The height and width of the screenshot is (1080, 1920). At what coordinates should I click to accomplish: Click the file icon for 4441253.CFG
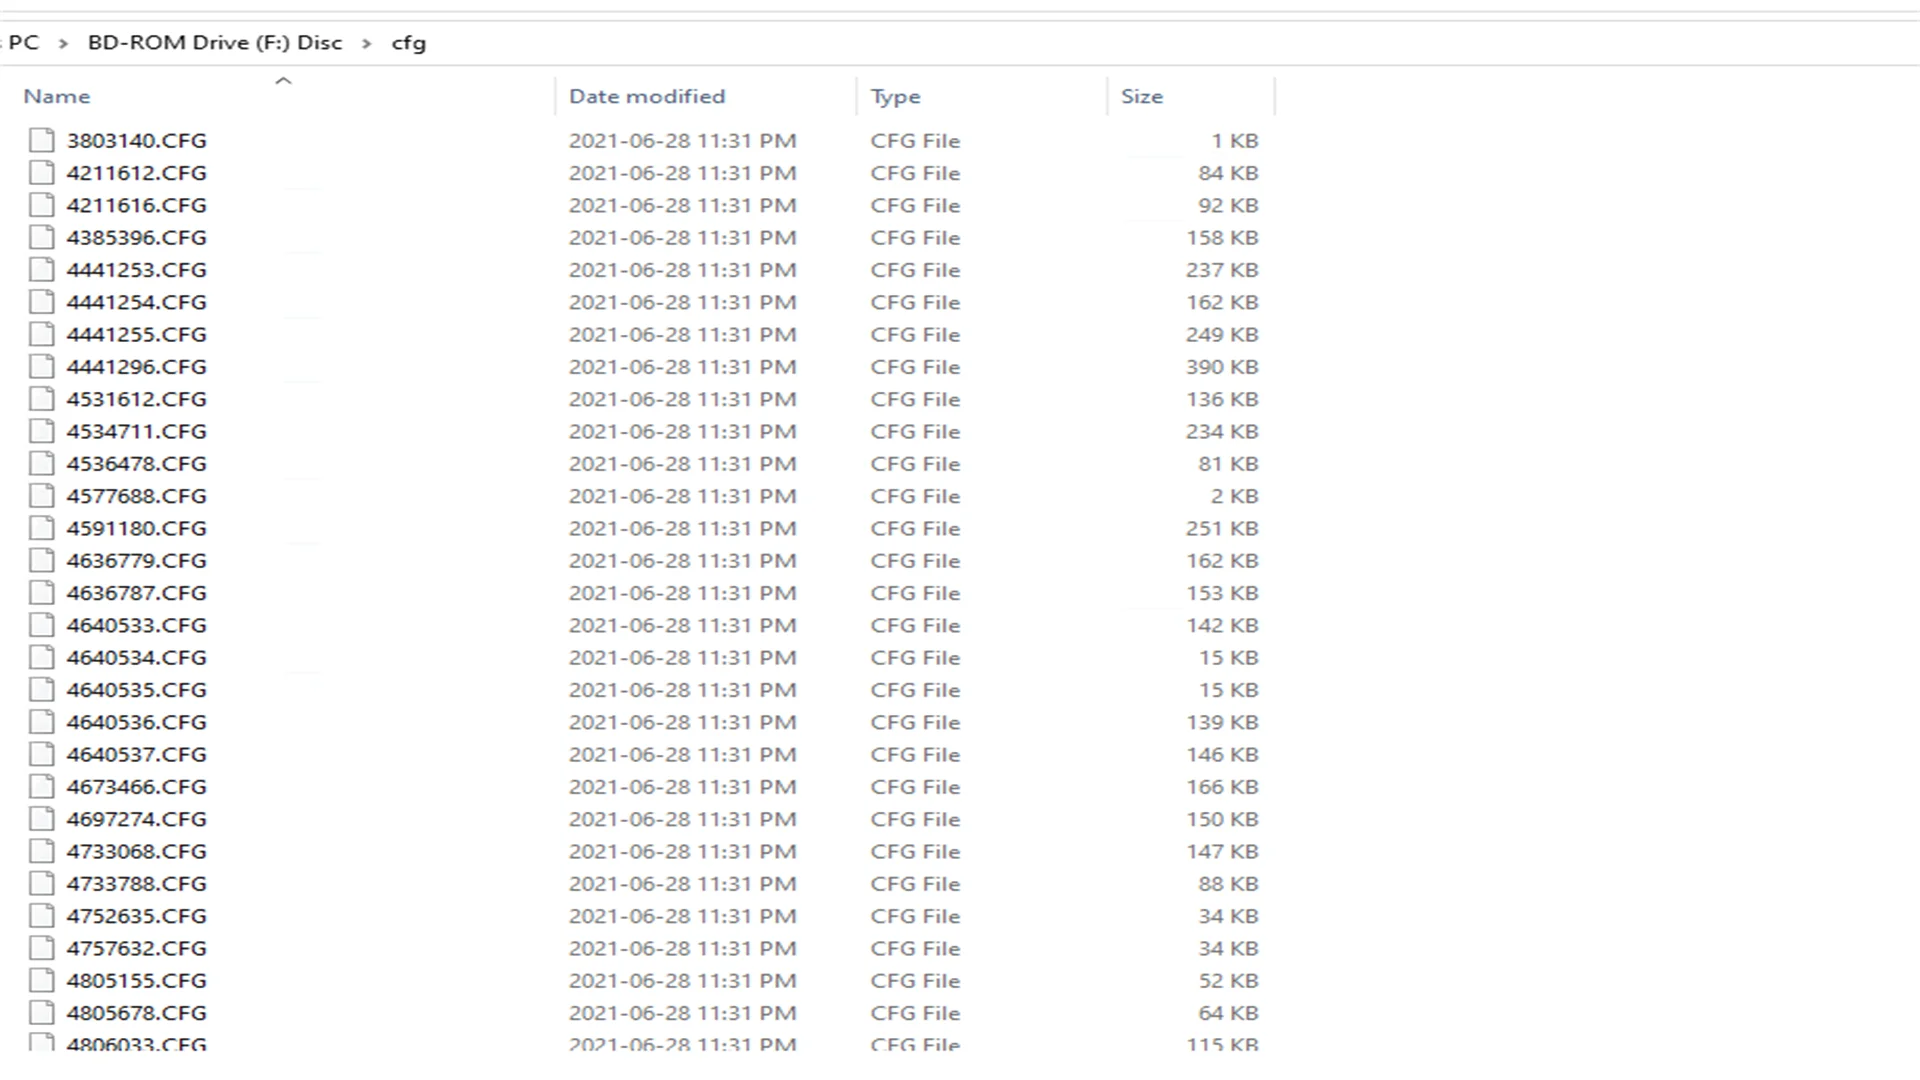[x=42, y=270]
